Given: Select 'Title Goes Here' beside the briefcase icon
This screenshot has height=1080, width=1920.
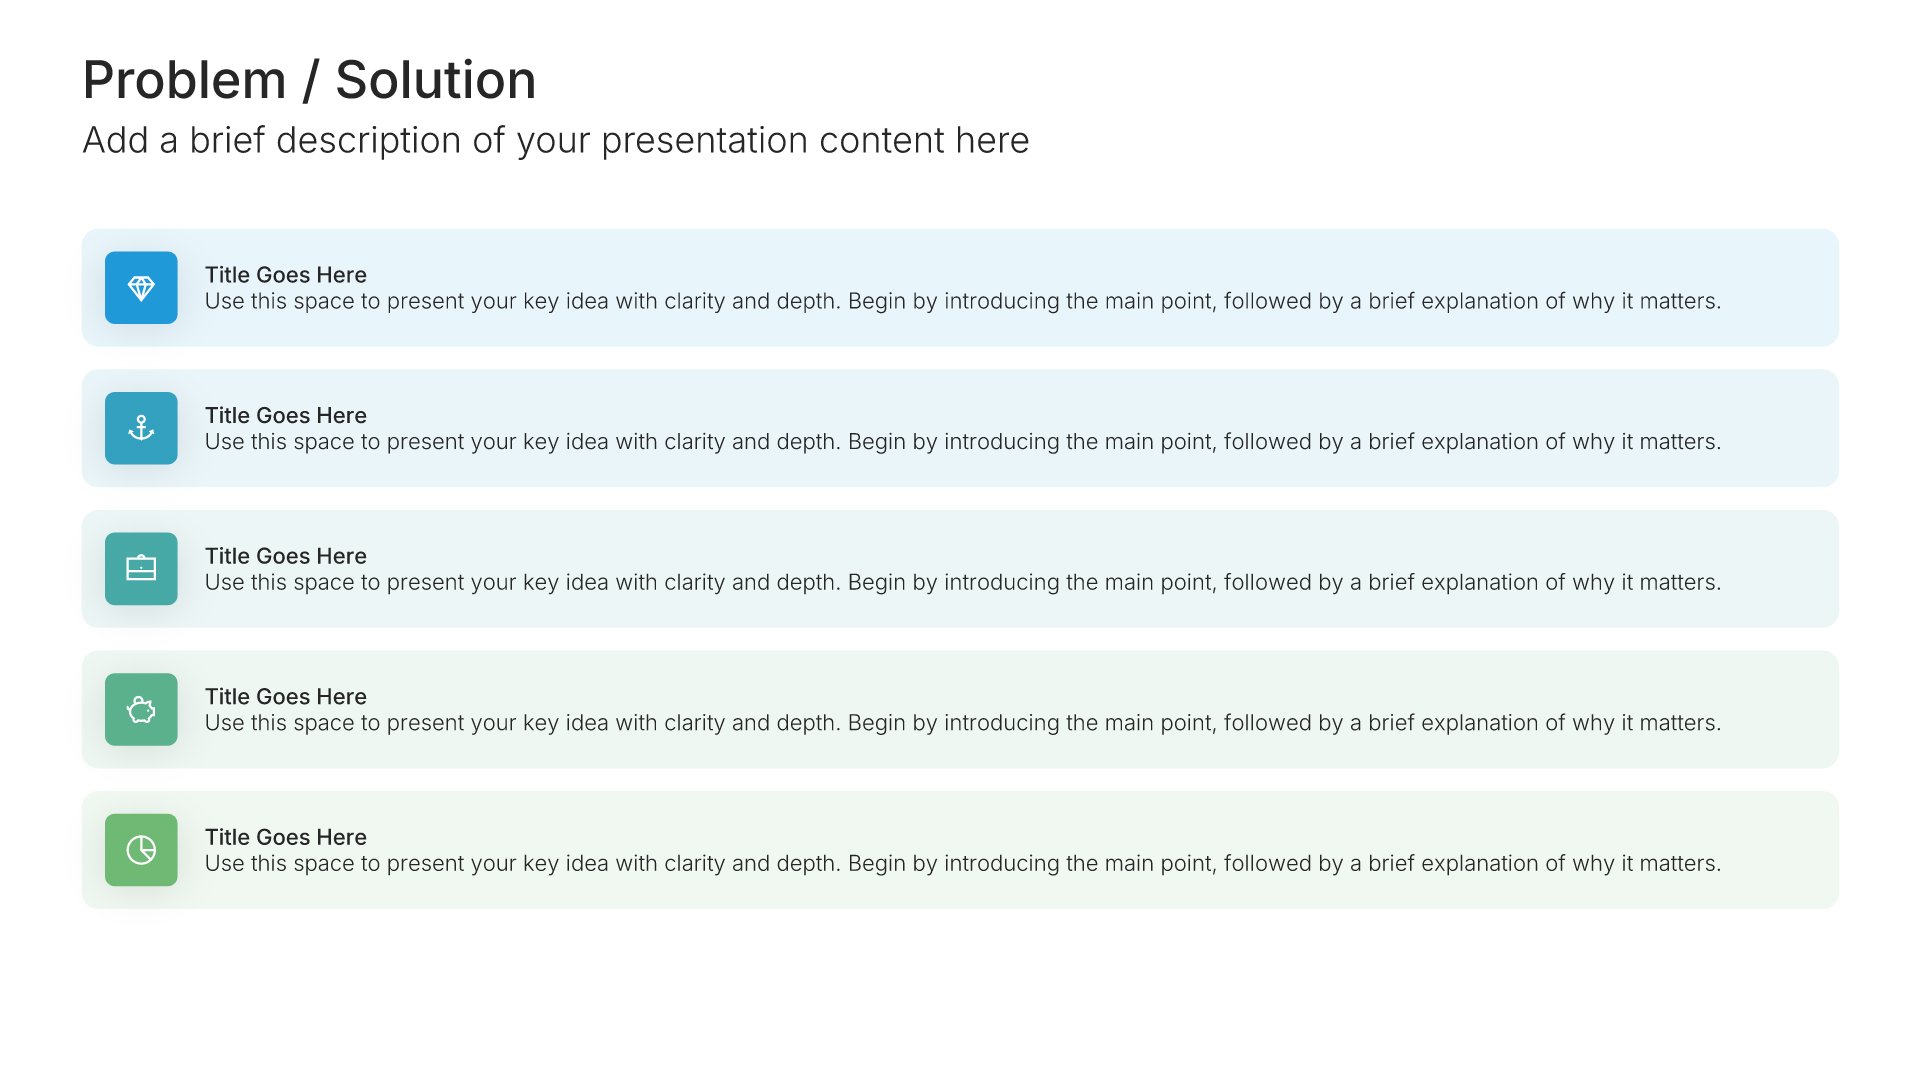Looking at the screenshot, I should tap(286, 556).
